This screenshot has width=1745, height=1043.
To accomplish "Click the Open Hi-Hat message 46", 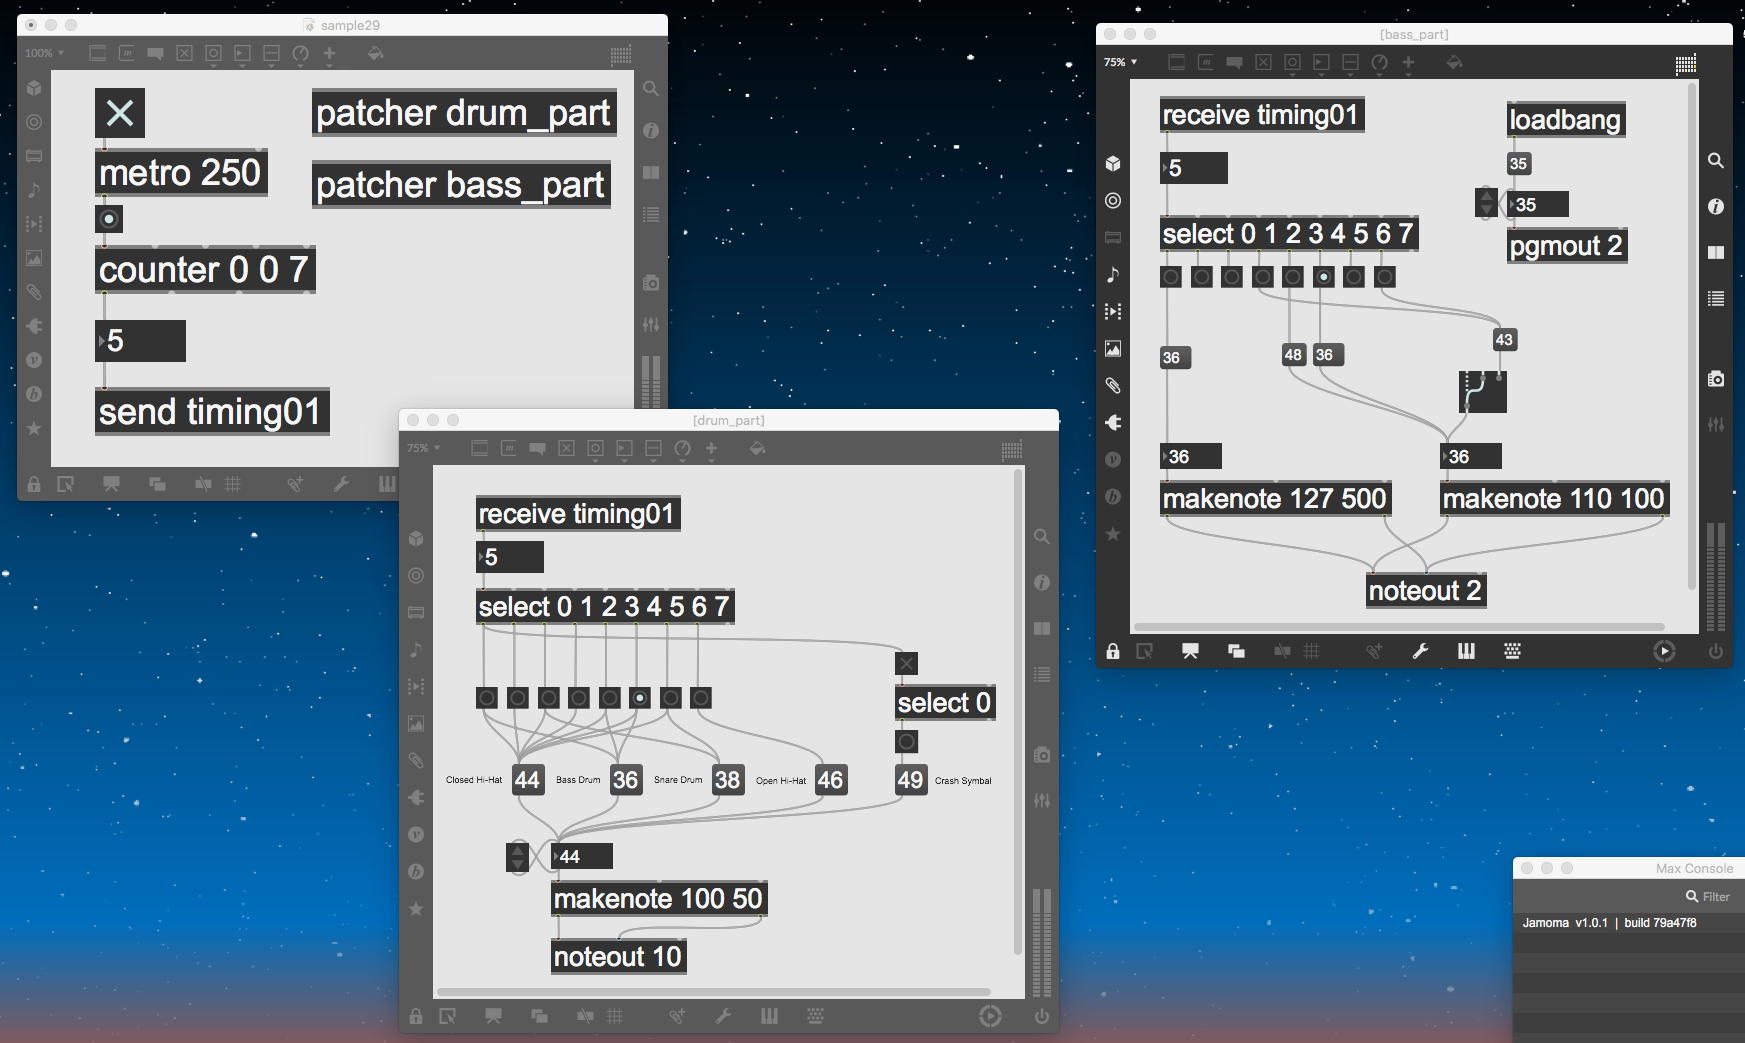I will (830, 780).
